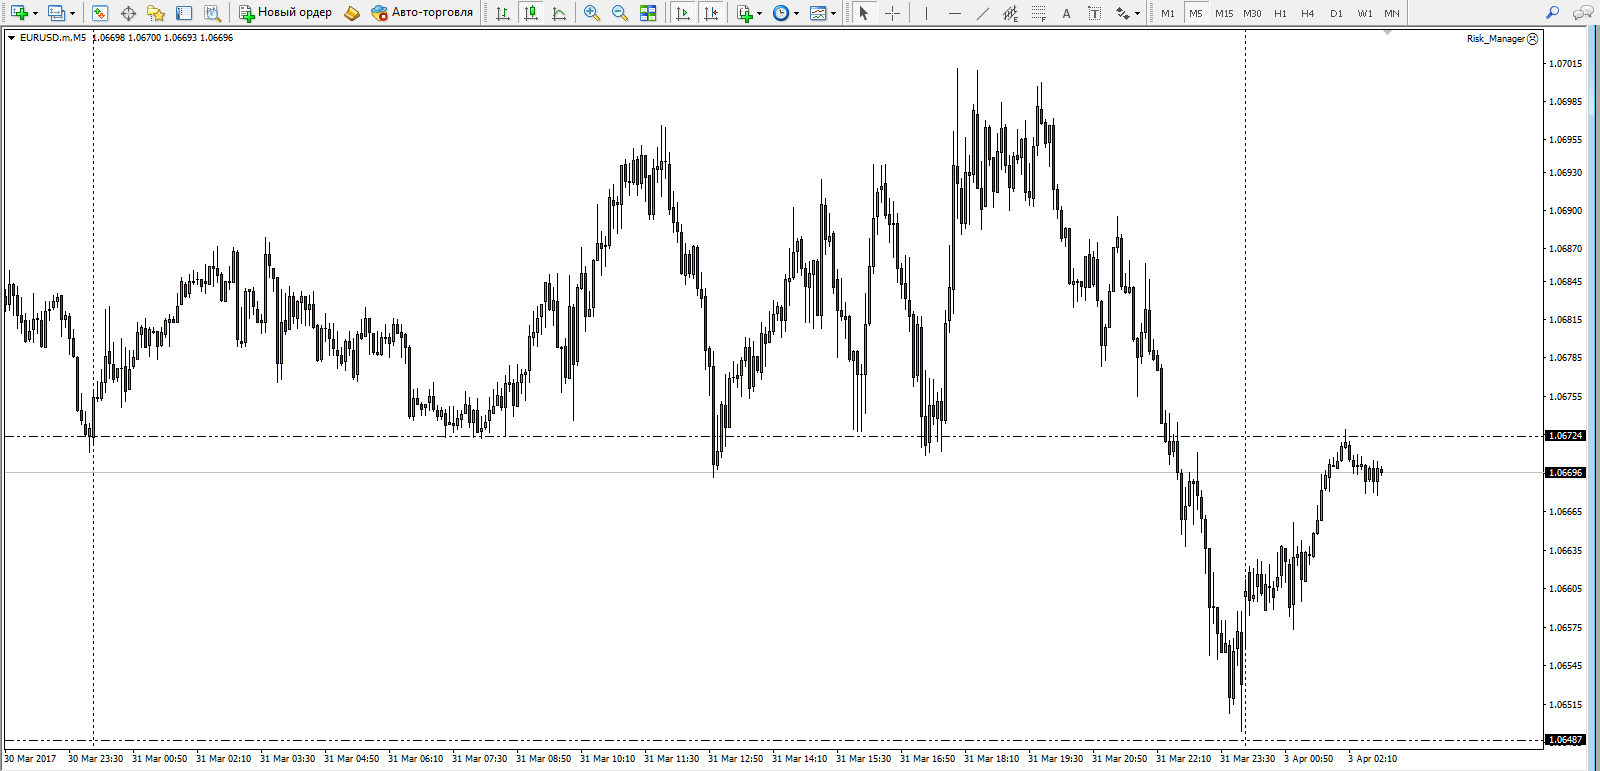Open the search magnifier icon

[x=1553, y=13]
